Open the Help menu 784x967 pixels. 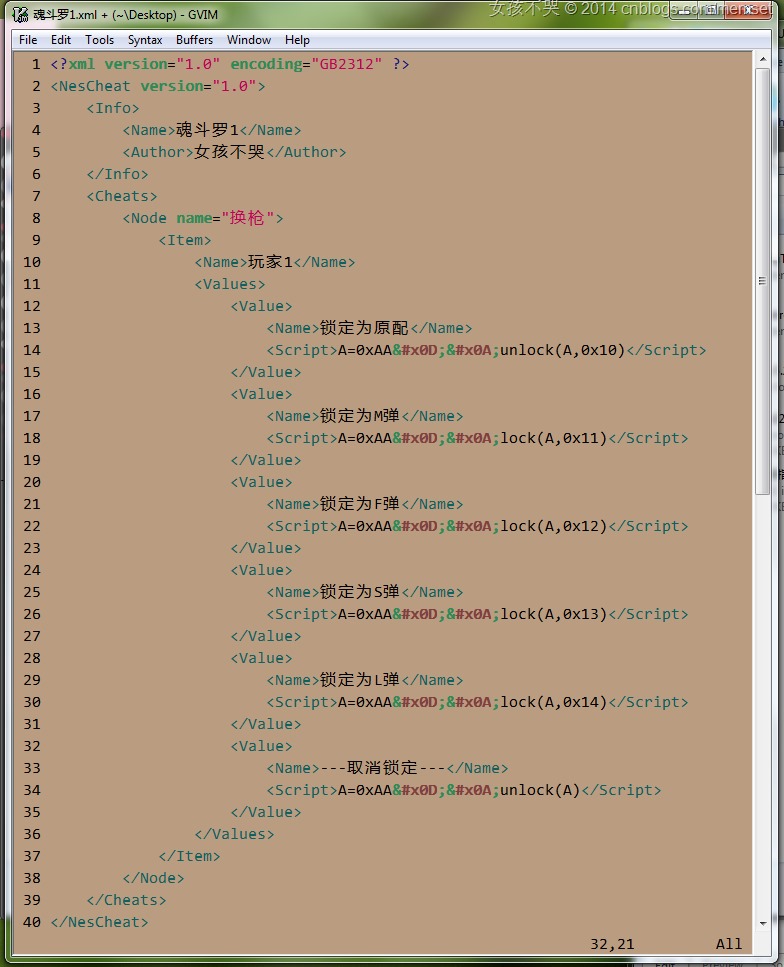297,40
